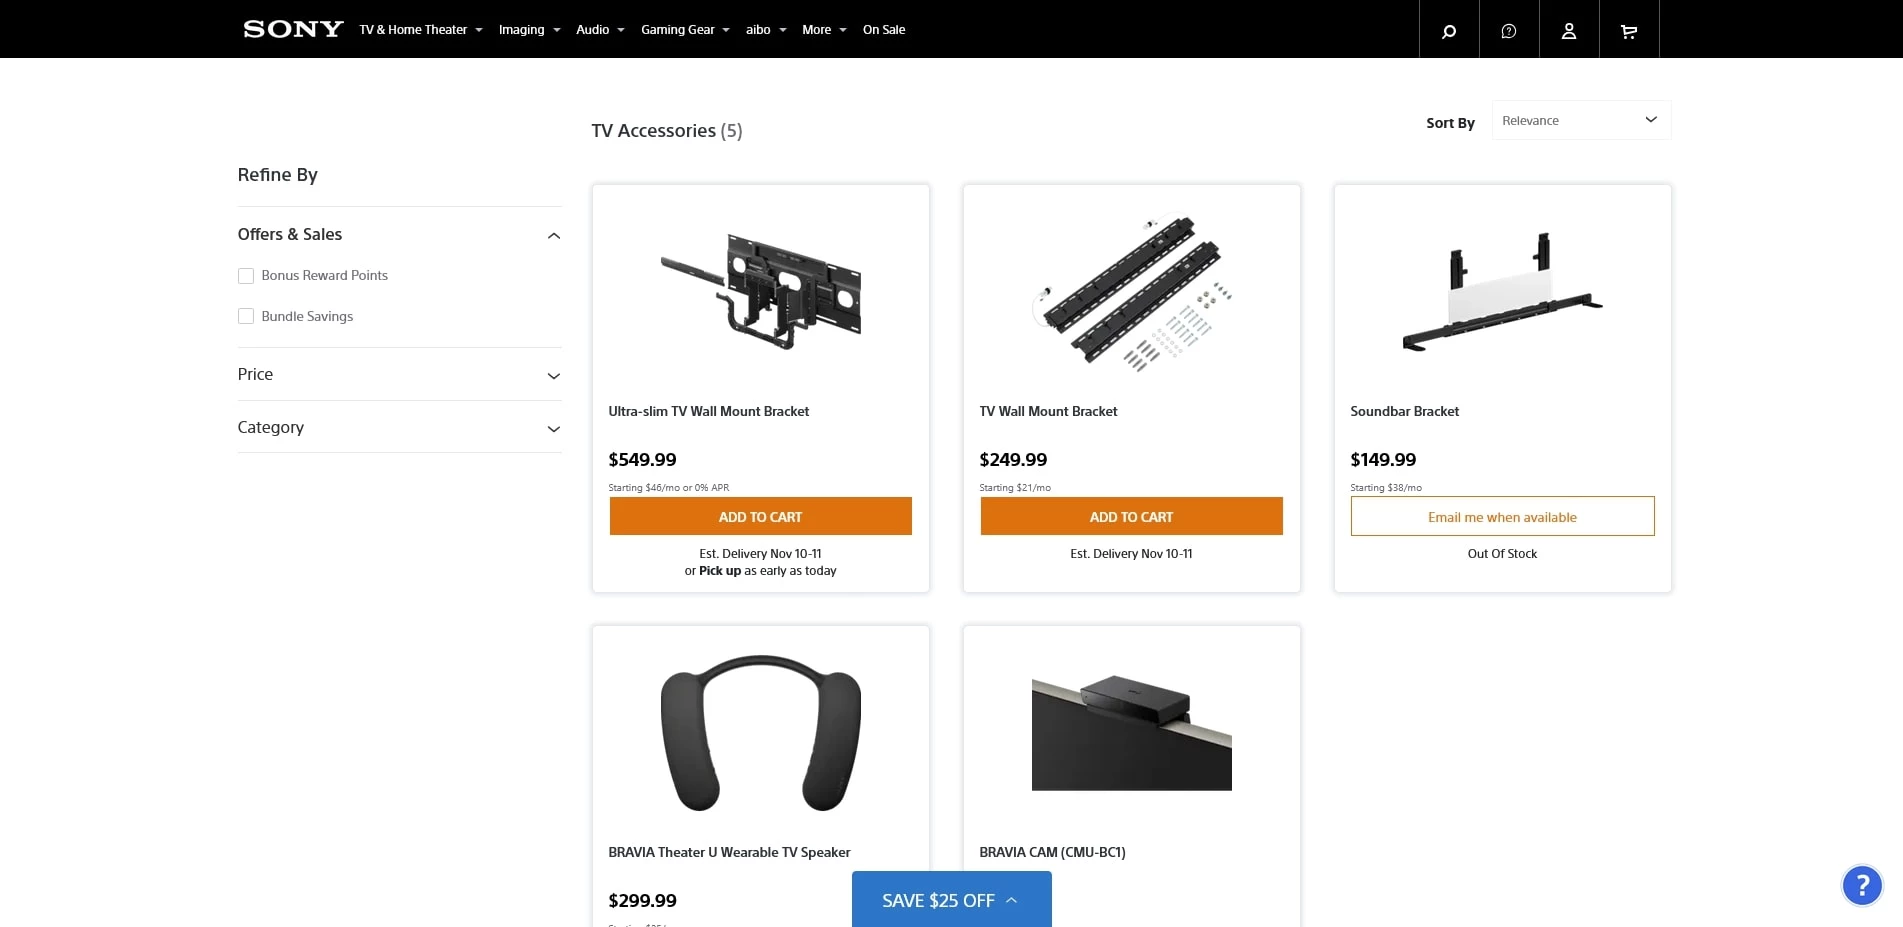Image resolution: width=1903 pixels, height=927 pixels.
Task: Open the blue question mark help bubble
Action: [x=1862, y=885]
